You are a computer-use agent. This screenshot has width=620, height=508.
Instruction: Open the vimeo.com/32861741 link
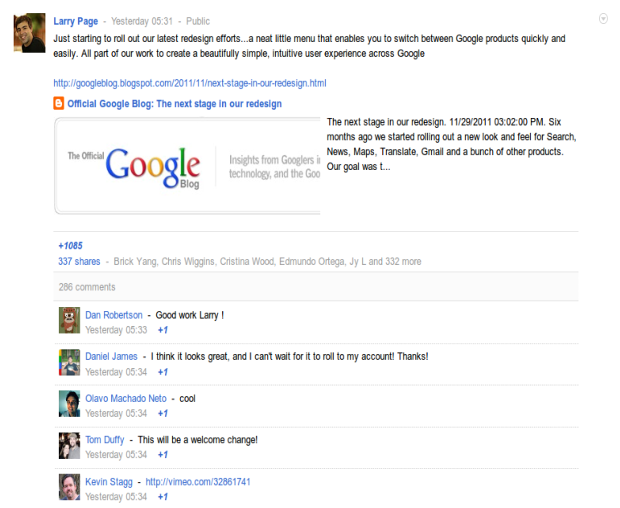pyautogui.click(x=198, y=482)
